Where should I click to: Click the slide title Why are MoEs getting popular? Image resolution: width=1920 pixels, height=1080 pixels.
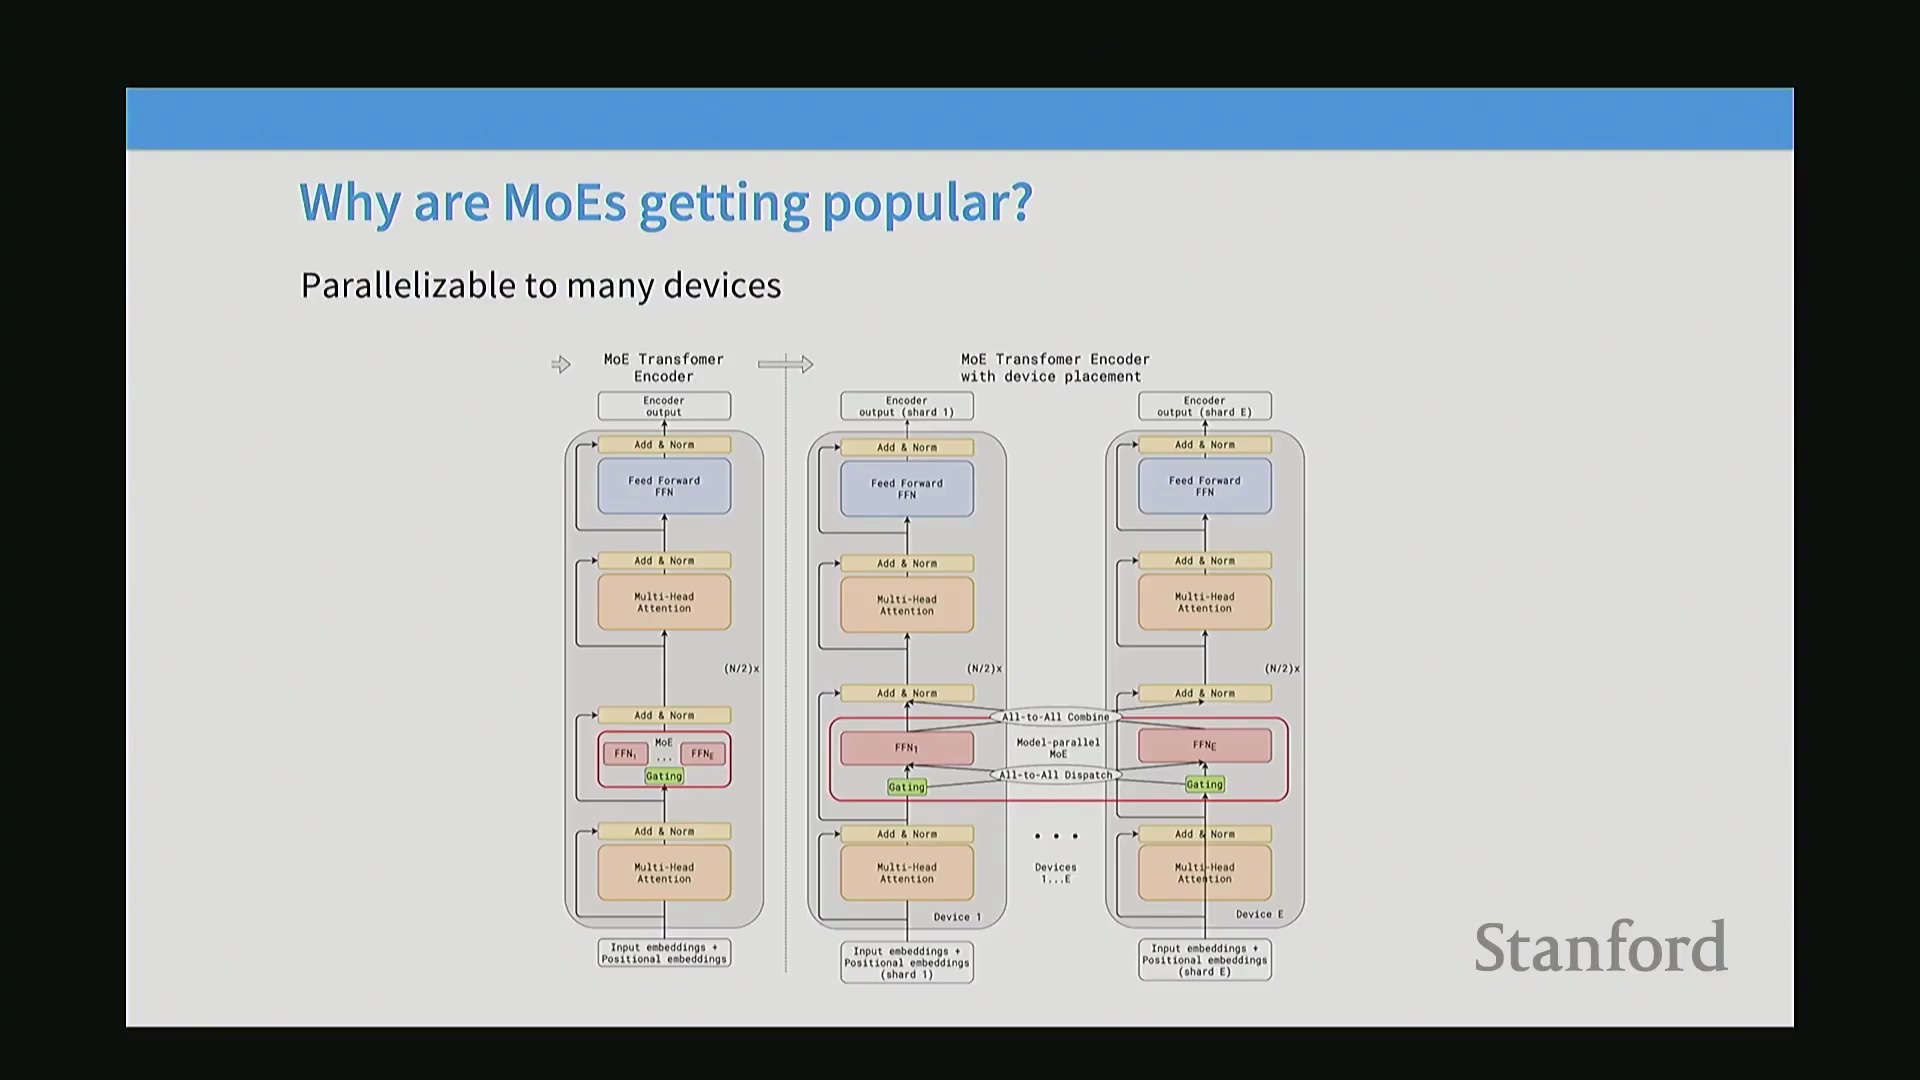[666, 203]
